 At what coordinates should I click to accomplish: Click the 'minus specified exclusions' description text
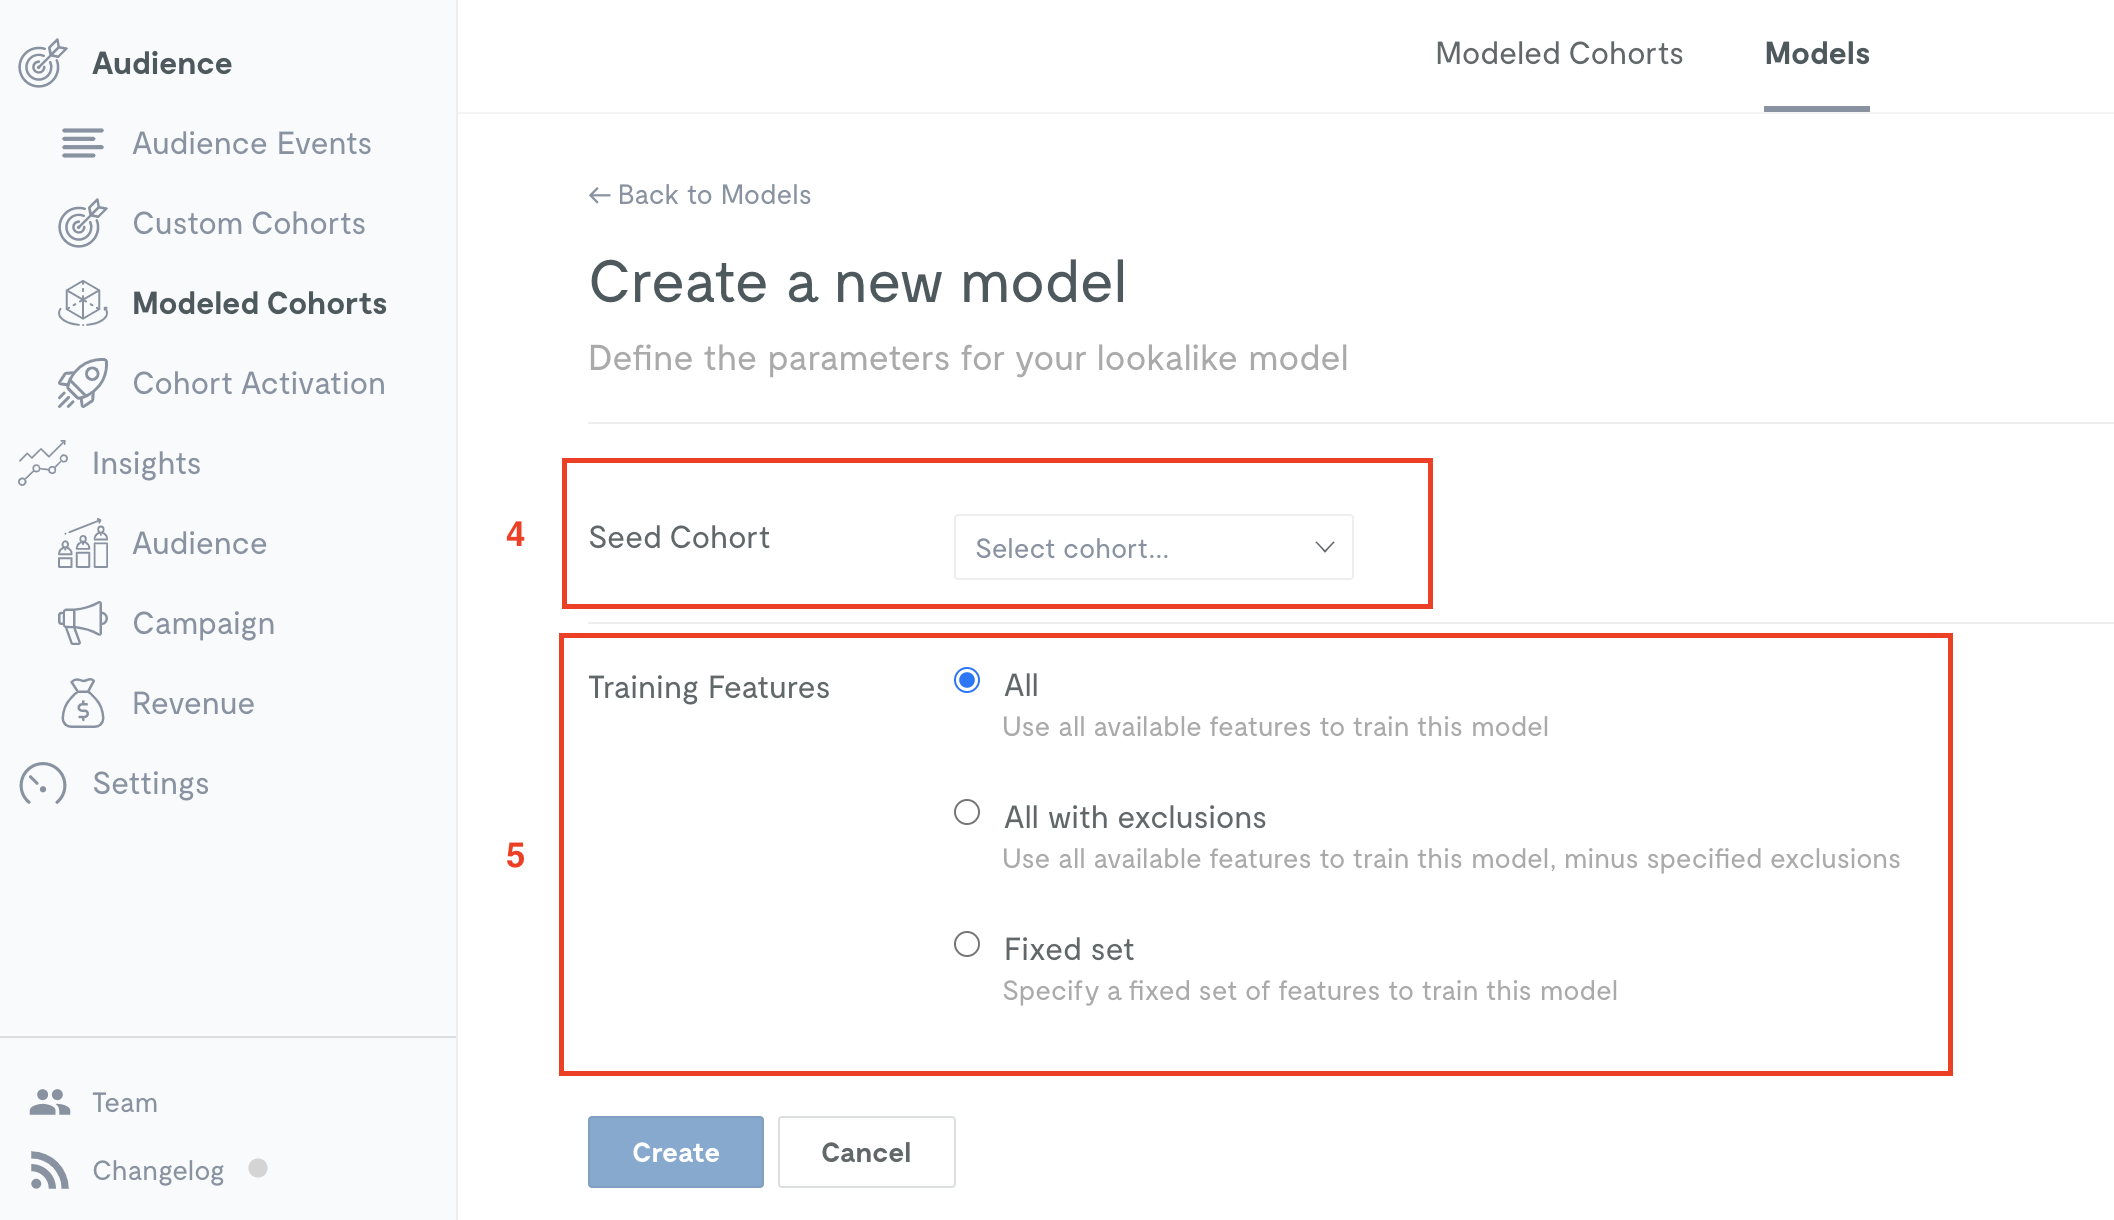tap(1732, 859)
